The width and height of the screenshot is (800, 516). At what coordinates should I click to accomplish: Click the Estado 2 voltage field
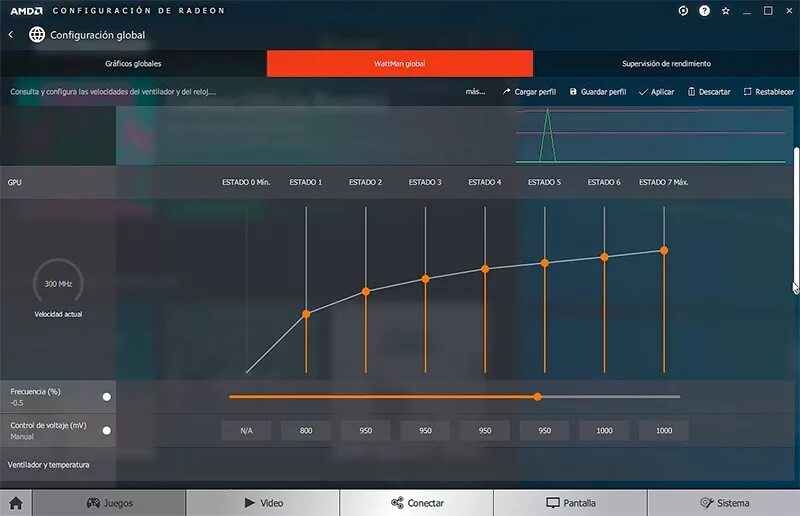click(x=365, y=431)
